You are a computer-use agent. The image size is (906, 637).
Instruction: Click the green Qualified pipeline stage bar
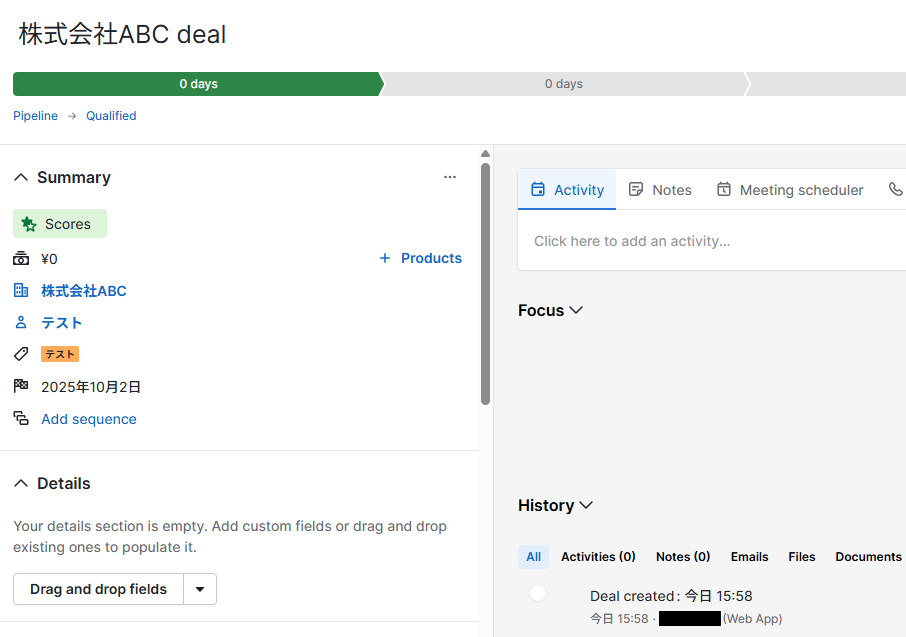coord(198,84)
